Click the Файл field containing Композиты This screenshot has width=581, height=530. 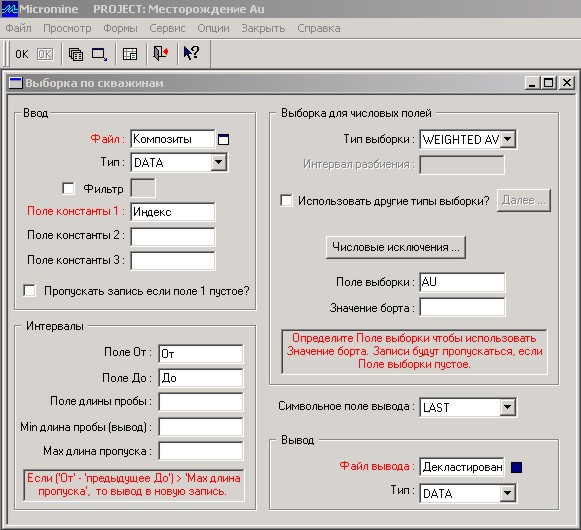(x=173, y=139)
